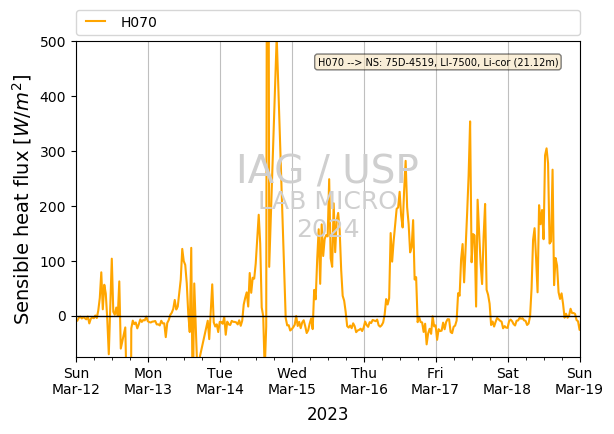This screenshot has height=434, width=614.
Task: Click the Mon Mar-13 date label
Action: point(148,381)
